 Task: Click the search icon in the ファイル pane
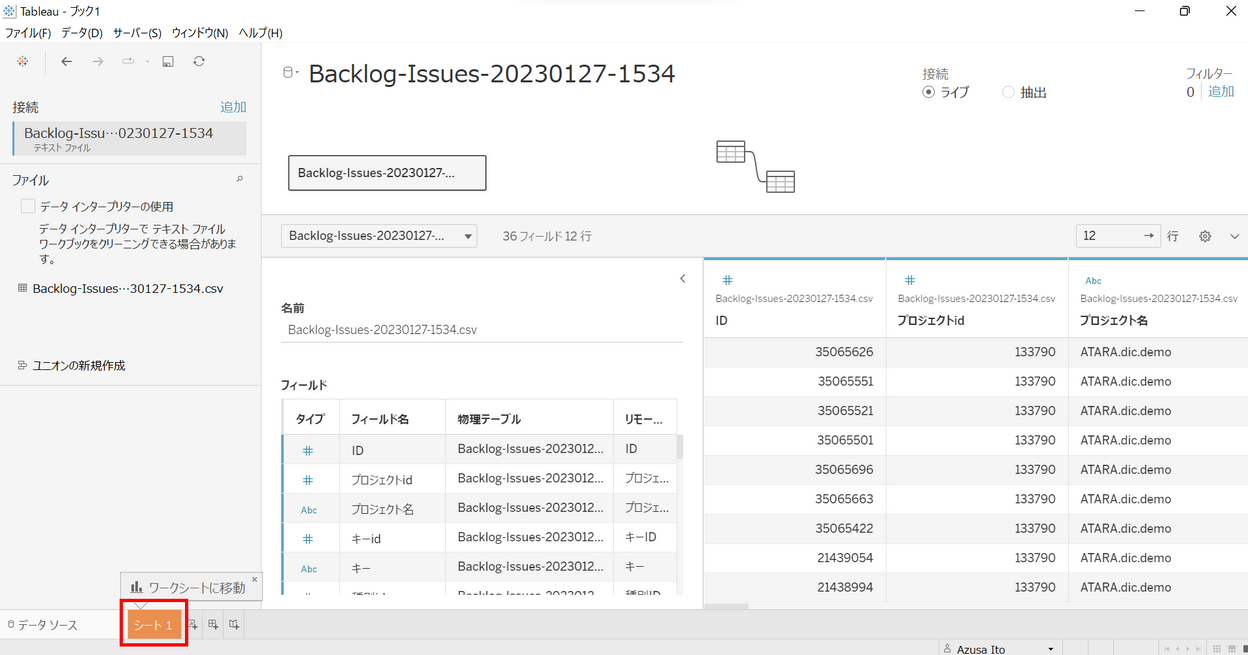[239, 180]
